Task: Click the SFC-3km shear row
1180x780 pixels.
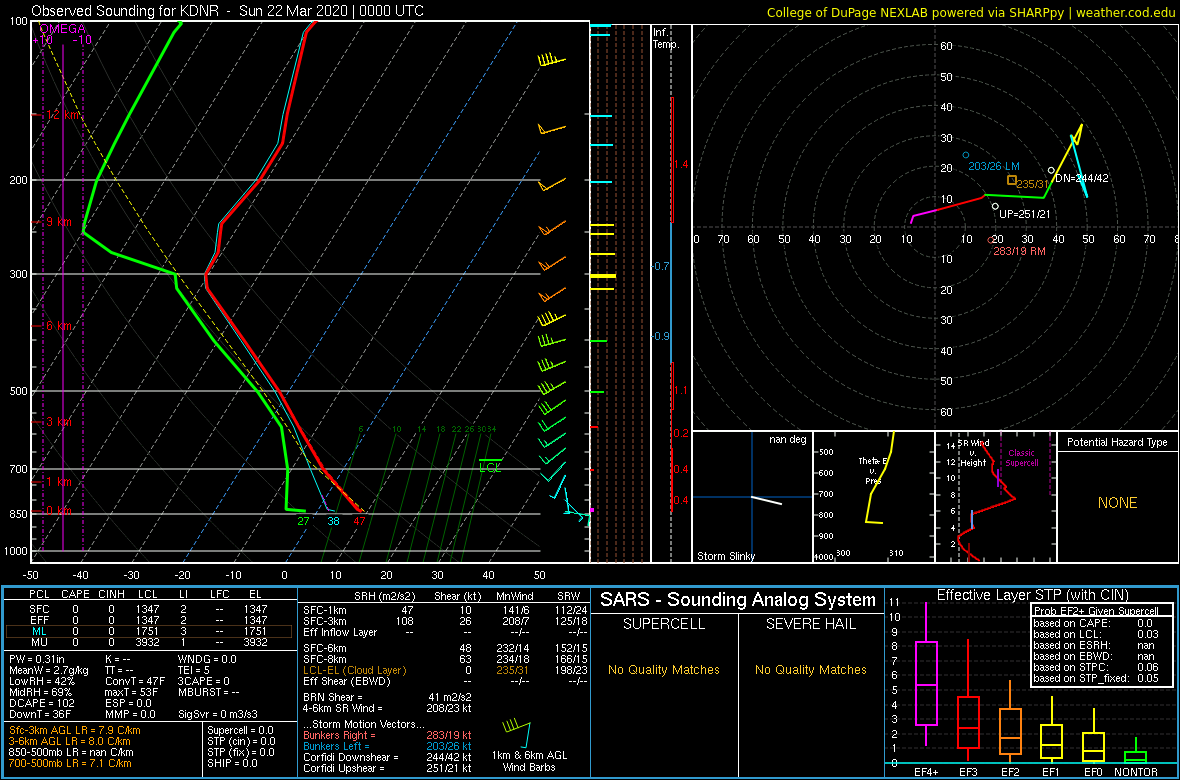Action: pyautogui.click(x=444, y=620)
